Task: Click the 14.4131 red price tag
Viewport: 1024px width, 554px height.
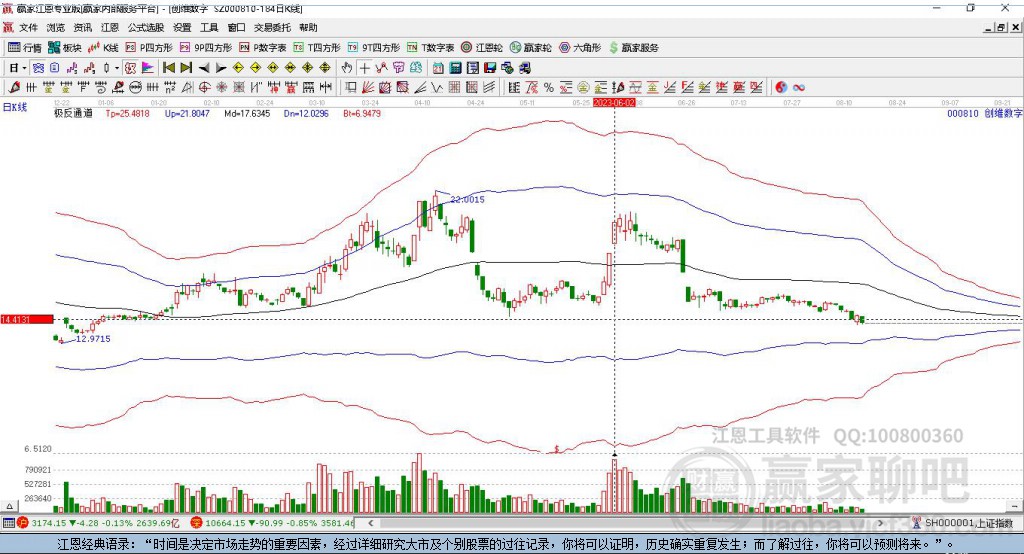Action: (27, 319)
